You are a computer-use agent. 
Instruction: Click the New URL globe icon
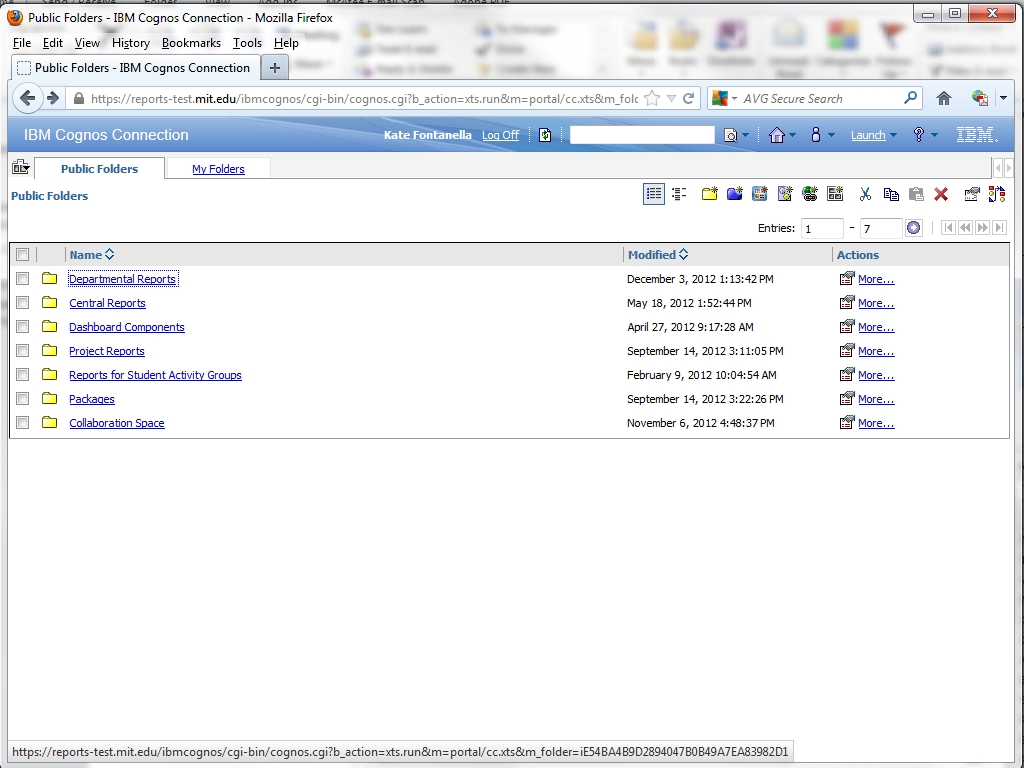(x=810, y=194)
